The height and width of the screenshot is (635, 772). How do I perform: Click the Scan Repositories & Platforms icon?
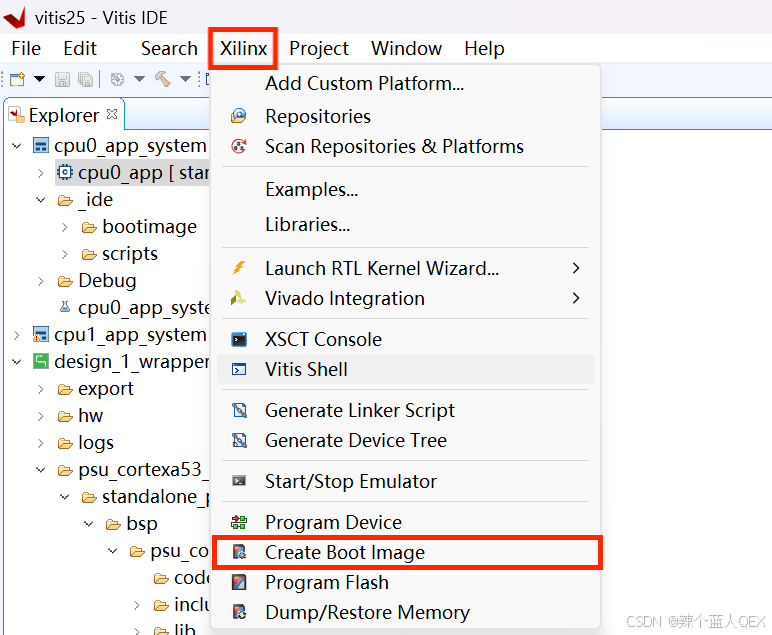coord(239,146)
